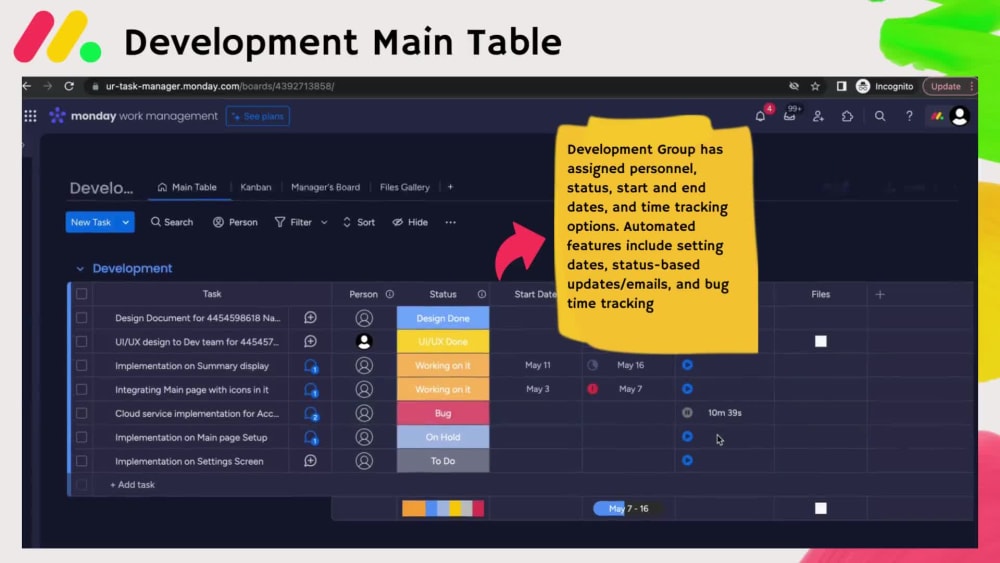Filter by Person button
Screen dimensions: 1000x563
pos(235,222)
